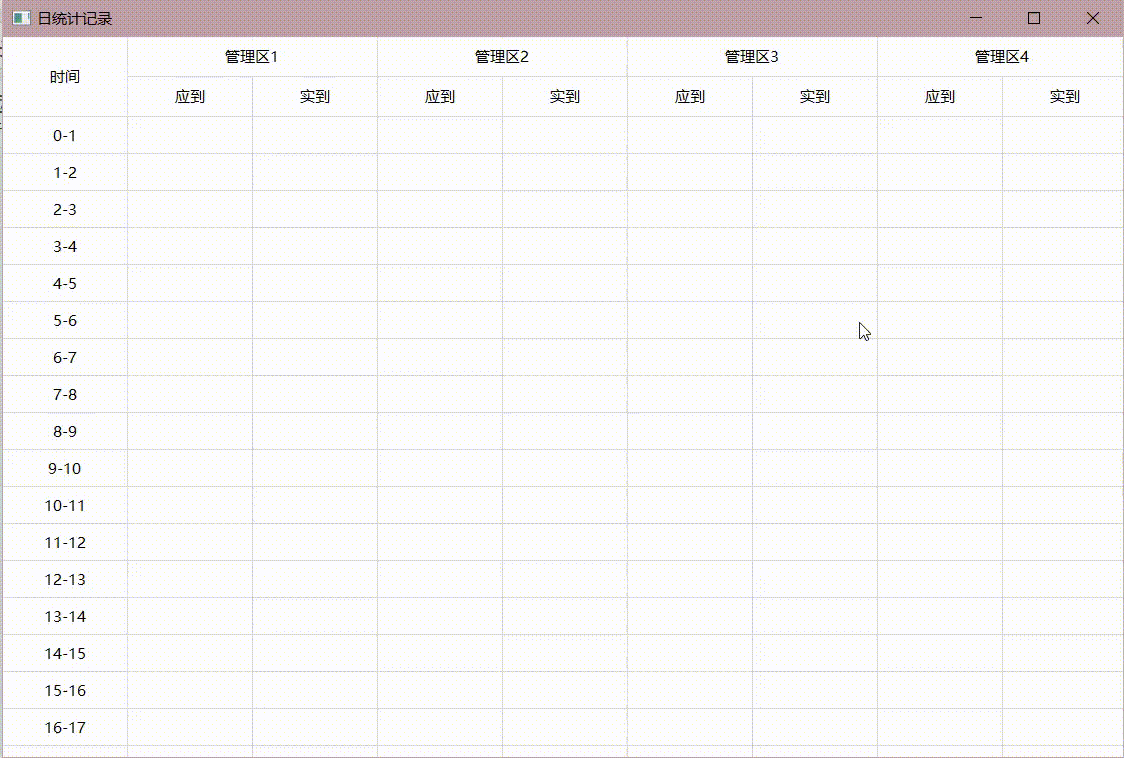Click 实到 header under 管理区2
The image size is (1124, 758).
point(565,97)
